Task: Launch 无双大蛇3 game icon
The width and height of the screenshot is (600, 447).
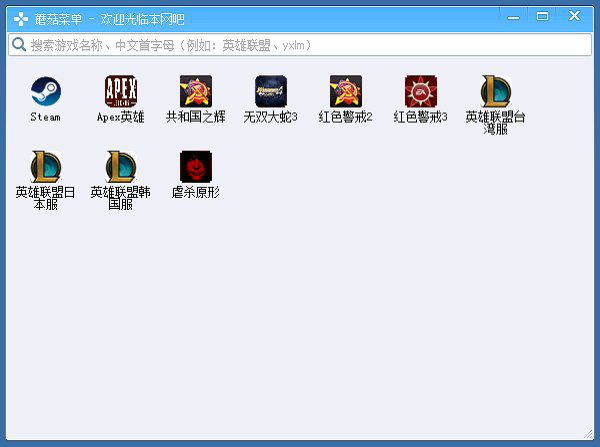Action: click(x=271, y=91)
